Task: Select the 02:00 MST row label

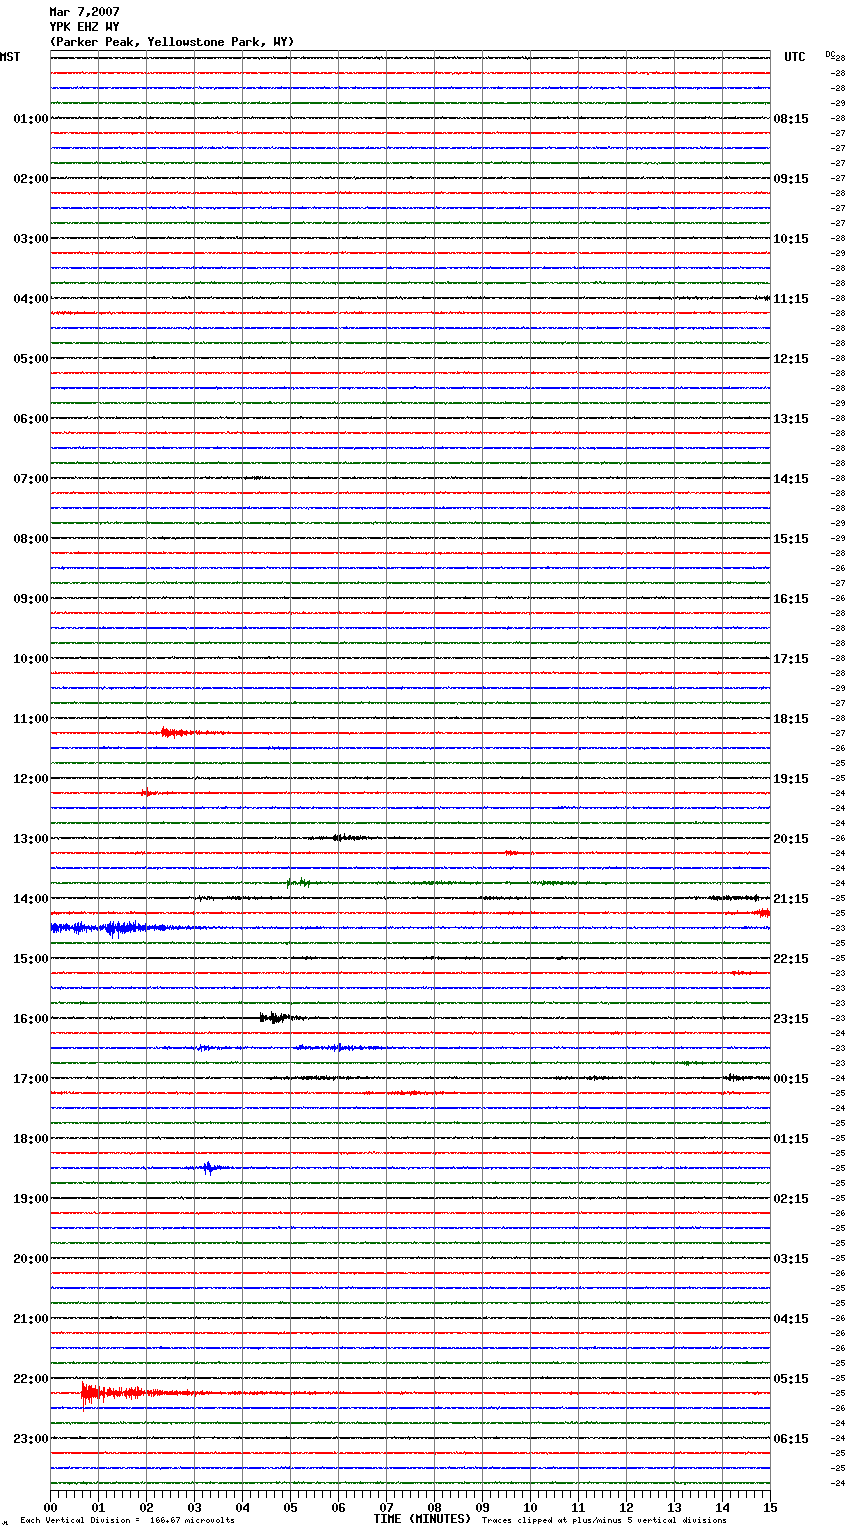Action: pyautogui.click(x=31, y=179)
